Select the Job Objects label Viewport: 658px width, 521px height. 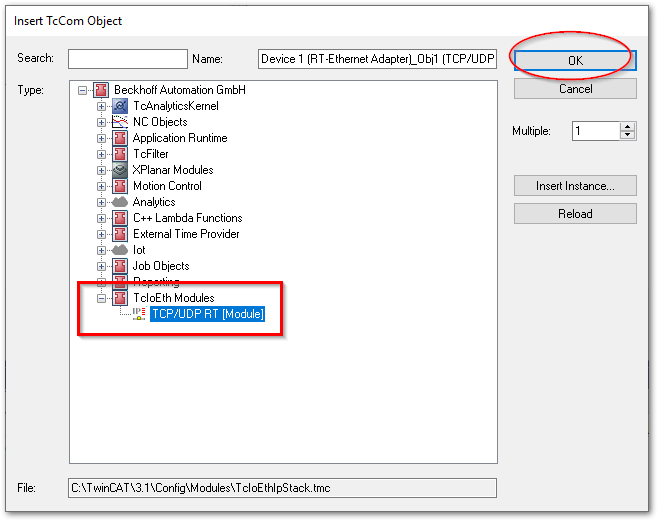click(161, 266)
